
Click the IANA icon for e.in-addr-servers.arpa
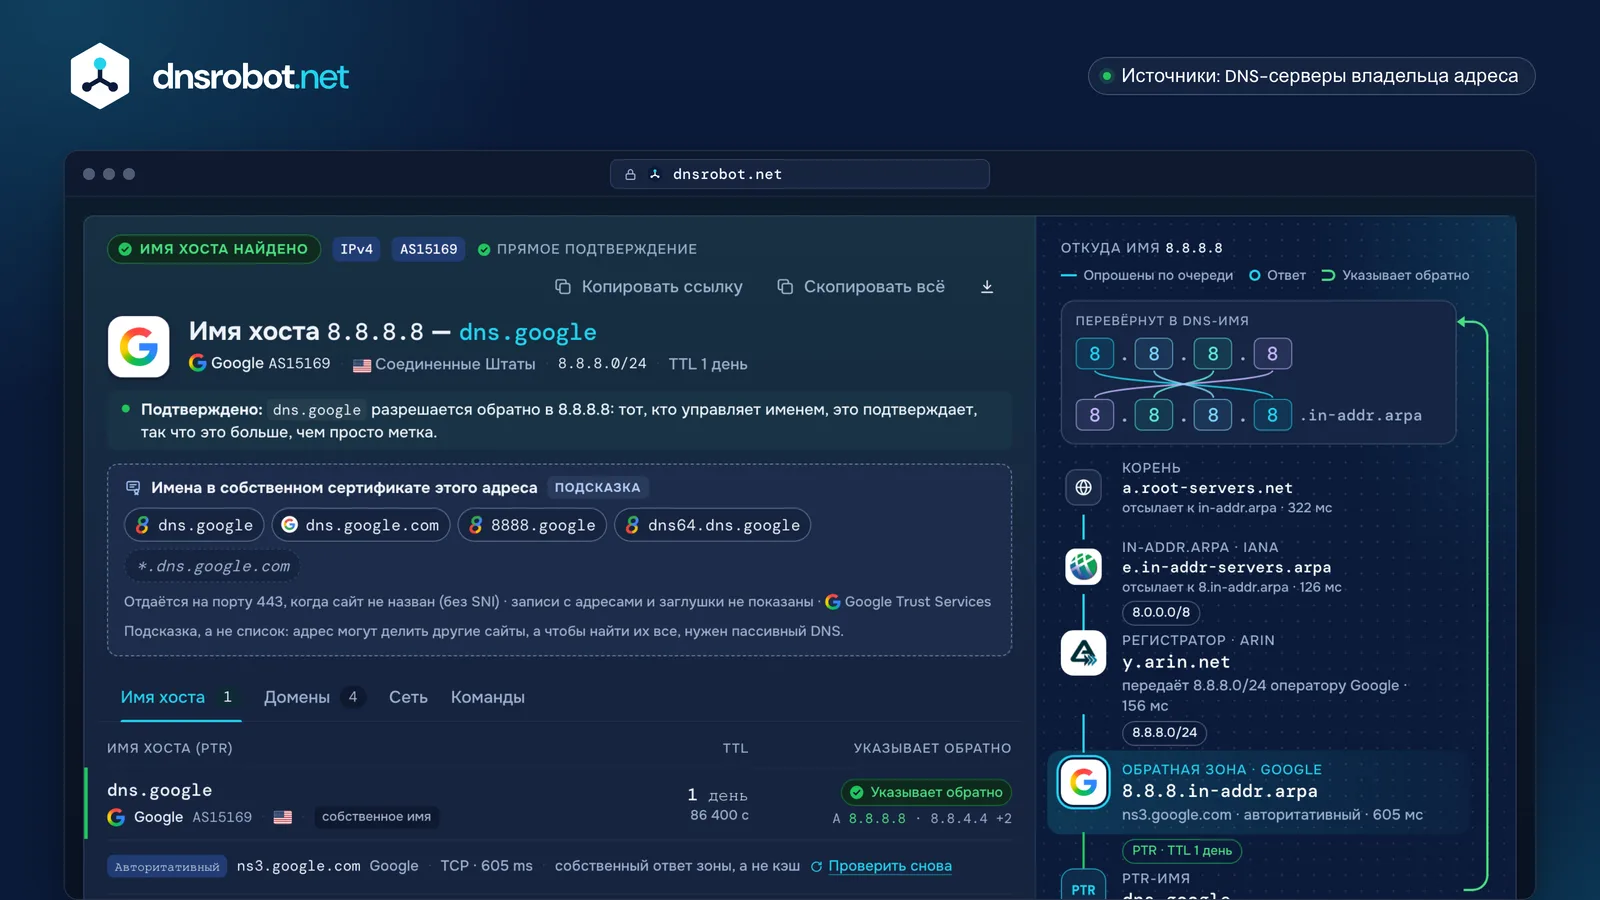click(x=1083, y=567)
